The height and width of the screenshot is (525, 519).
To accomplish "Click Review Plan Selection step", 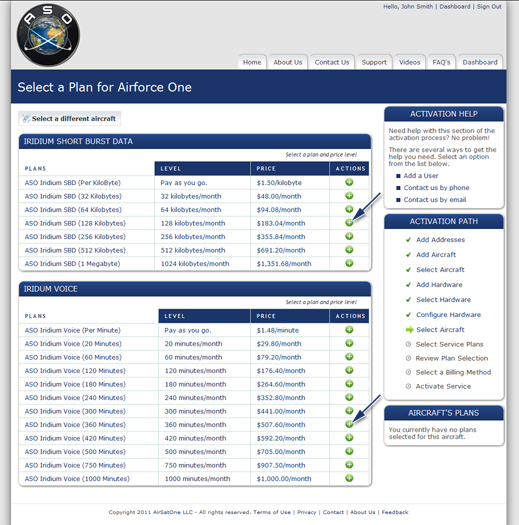I will (452, 359).
